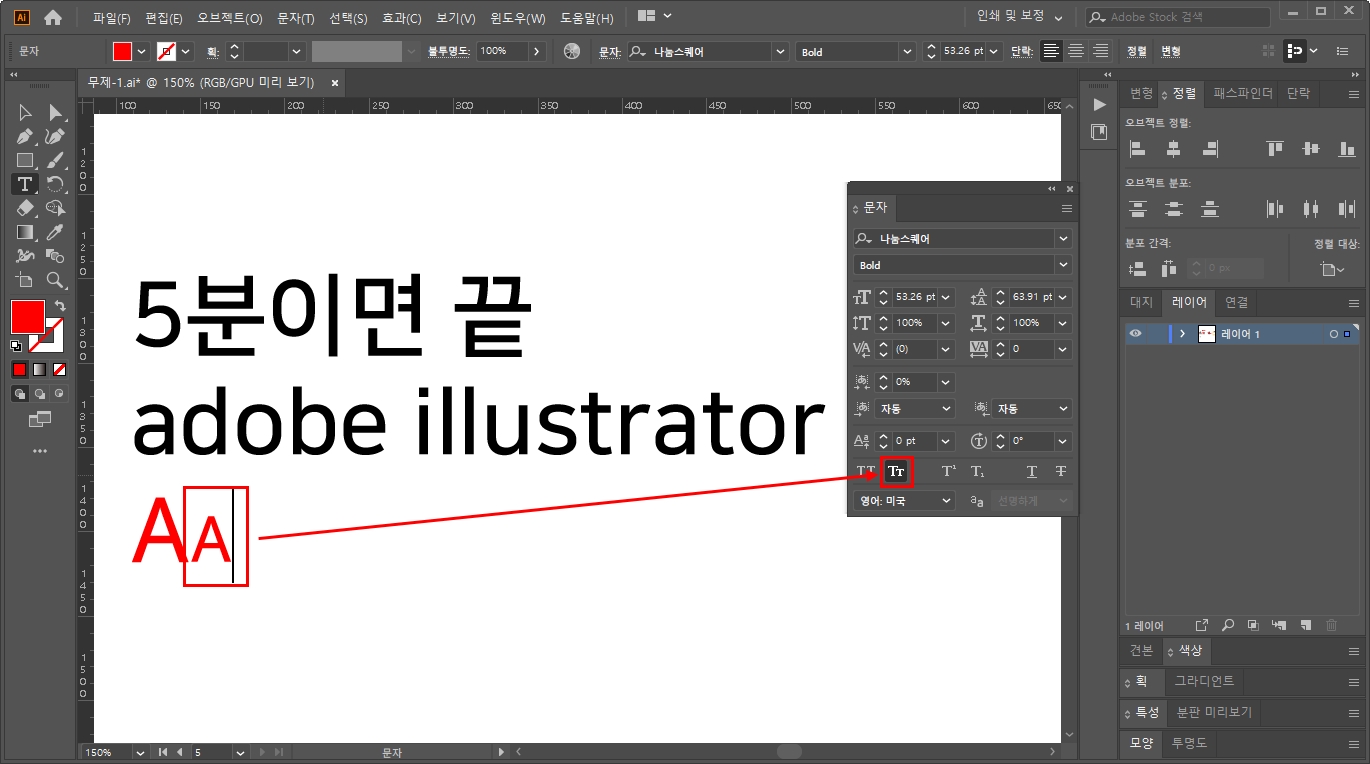Click 단락 link in control bar

click(x=1021, y=51)
